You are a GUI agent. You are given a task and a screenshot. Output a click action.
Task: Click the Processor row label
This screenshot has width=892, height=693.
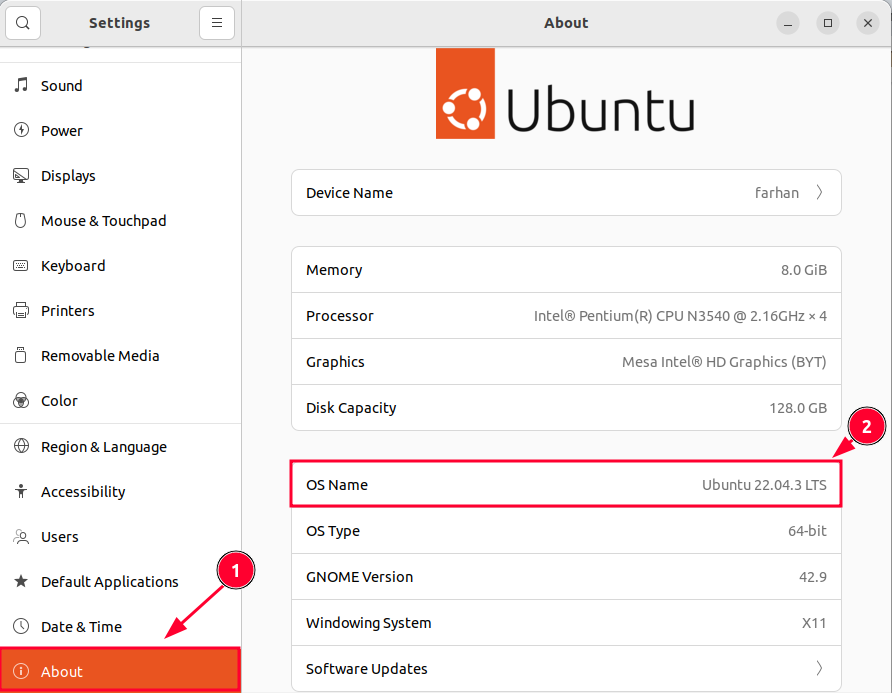pyautogui.click(x=340, y=316)
